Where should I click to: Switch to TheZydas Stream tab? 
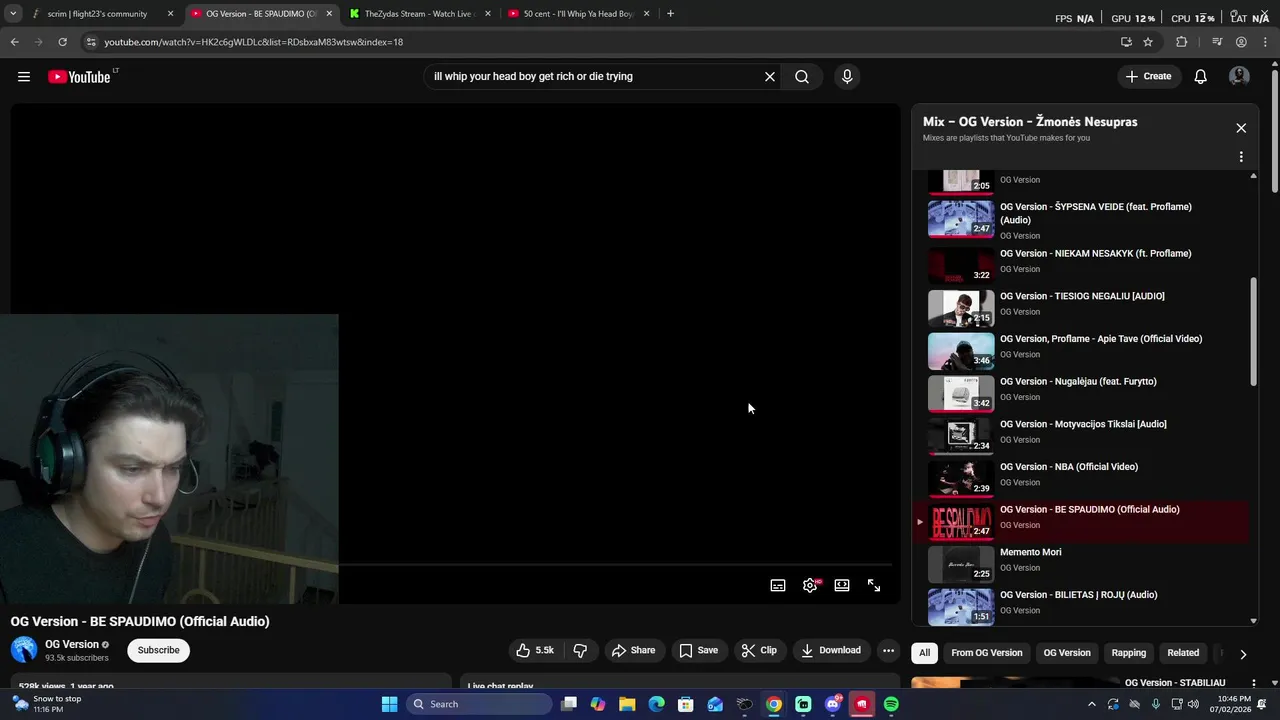coord(420,14)
